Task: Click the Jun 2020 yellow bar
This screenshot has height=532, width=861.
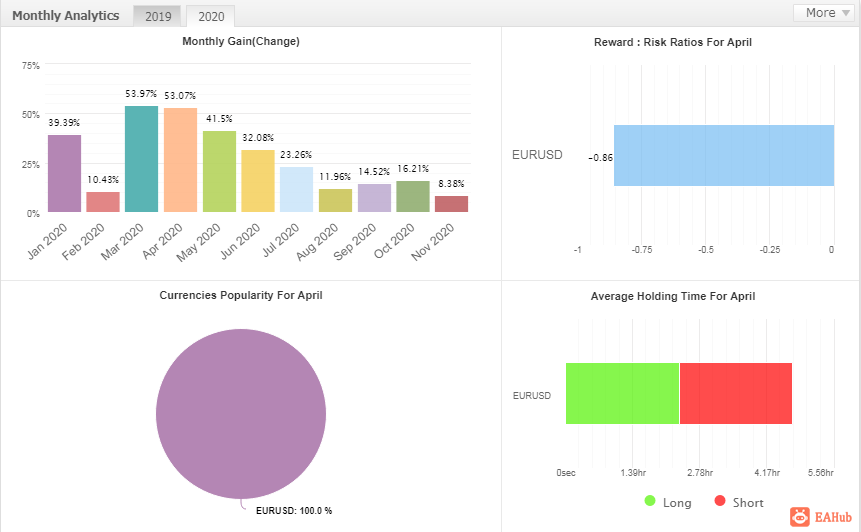Action: click(x=258, y=181)
